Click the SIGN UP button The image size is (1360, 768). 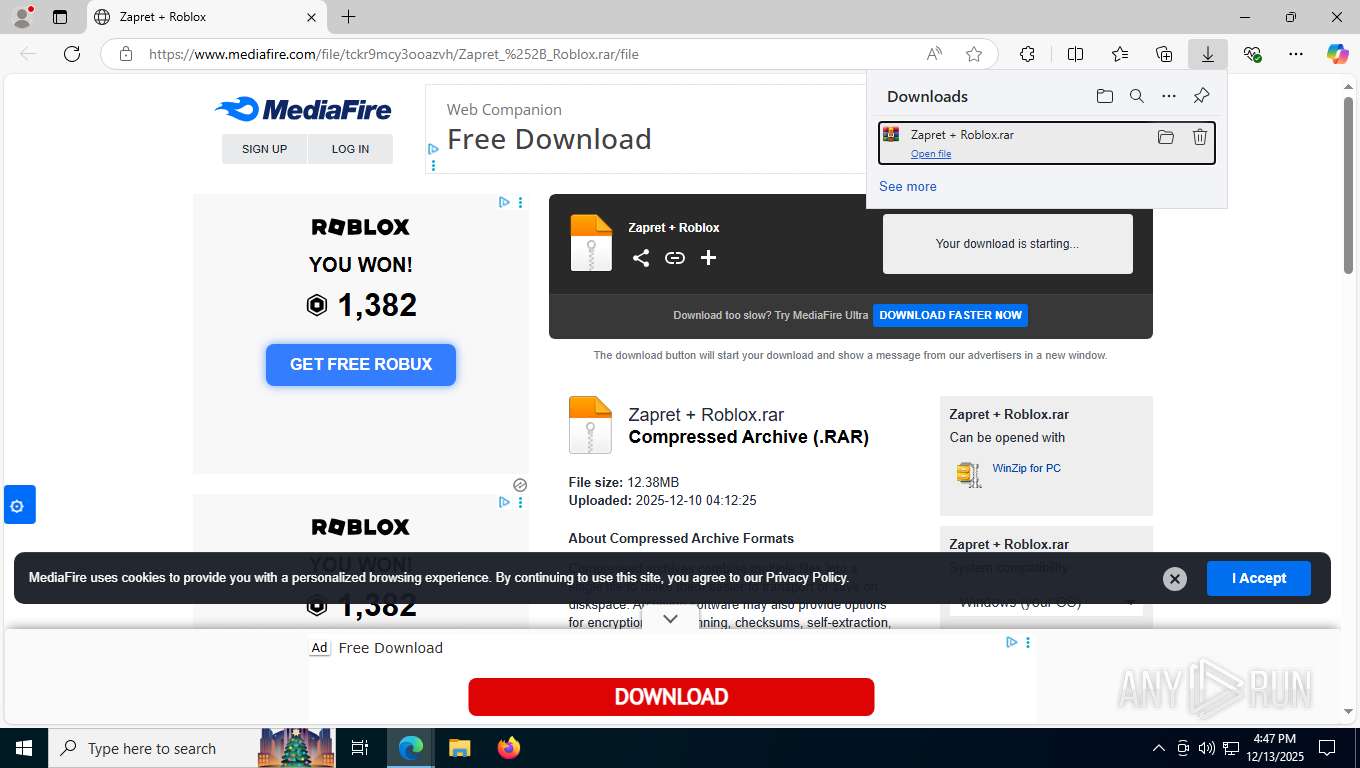point(264,149)
